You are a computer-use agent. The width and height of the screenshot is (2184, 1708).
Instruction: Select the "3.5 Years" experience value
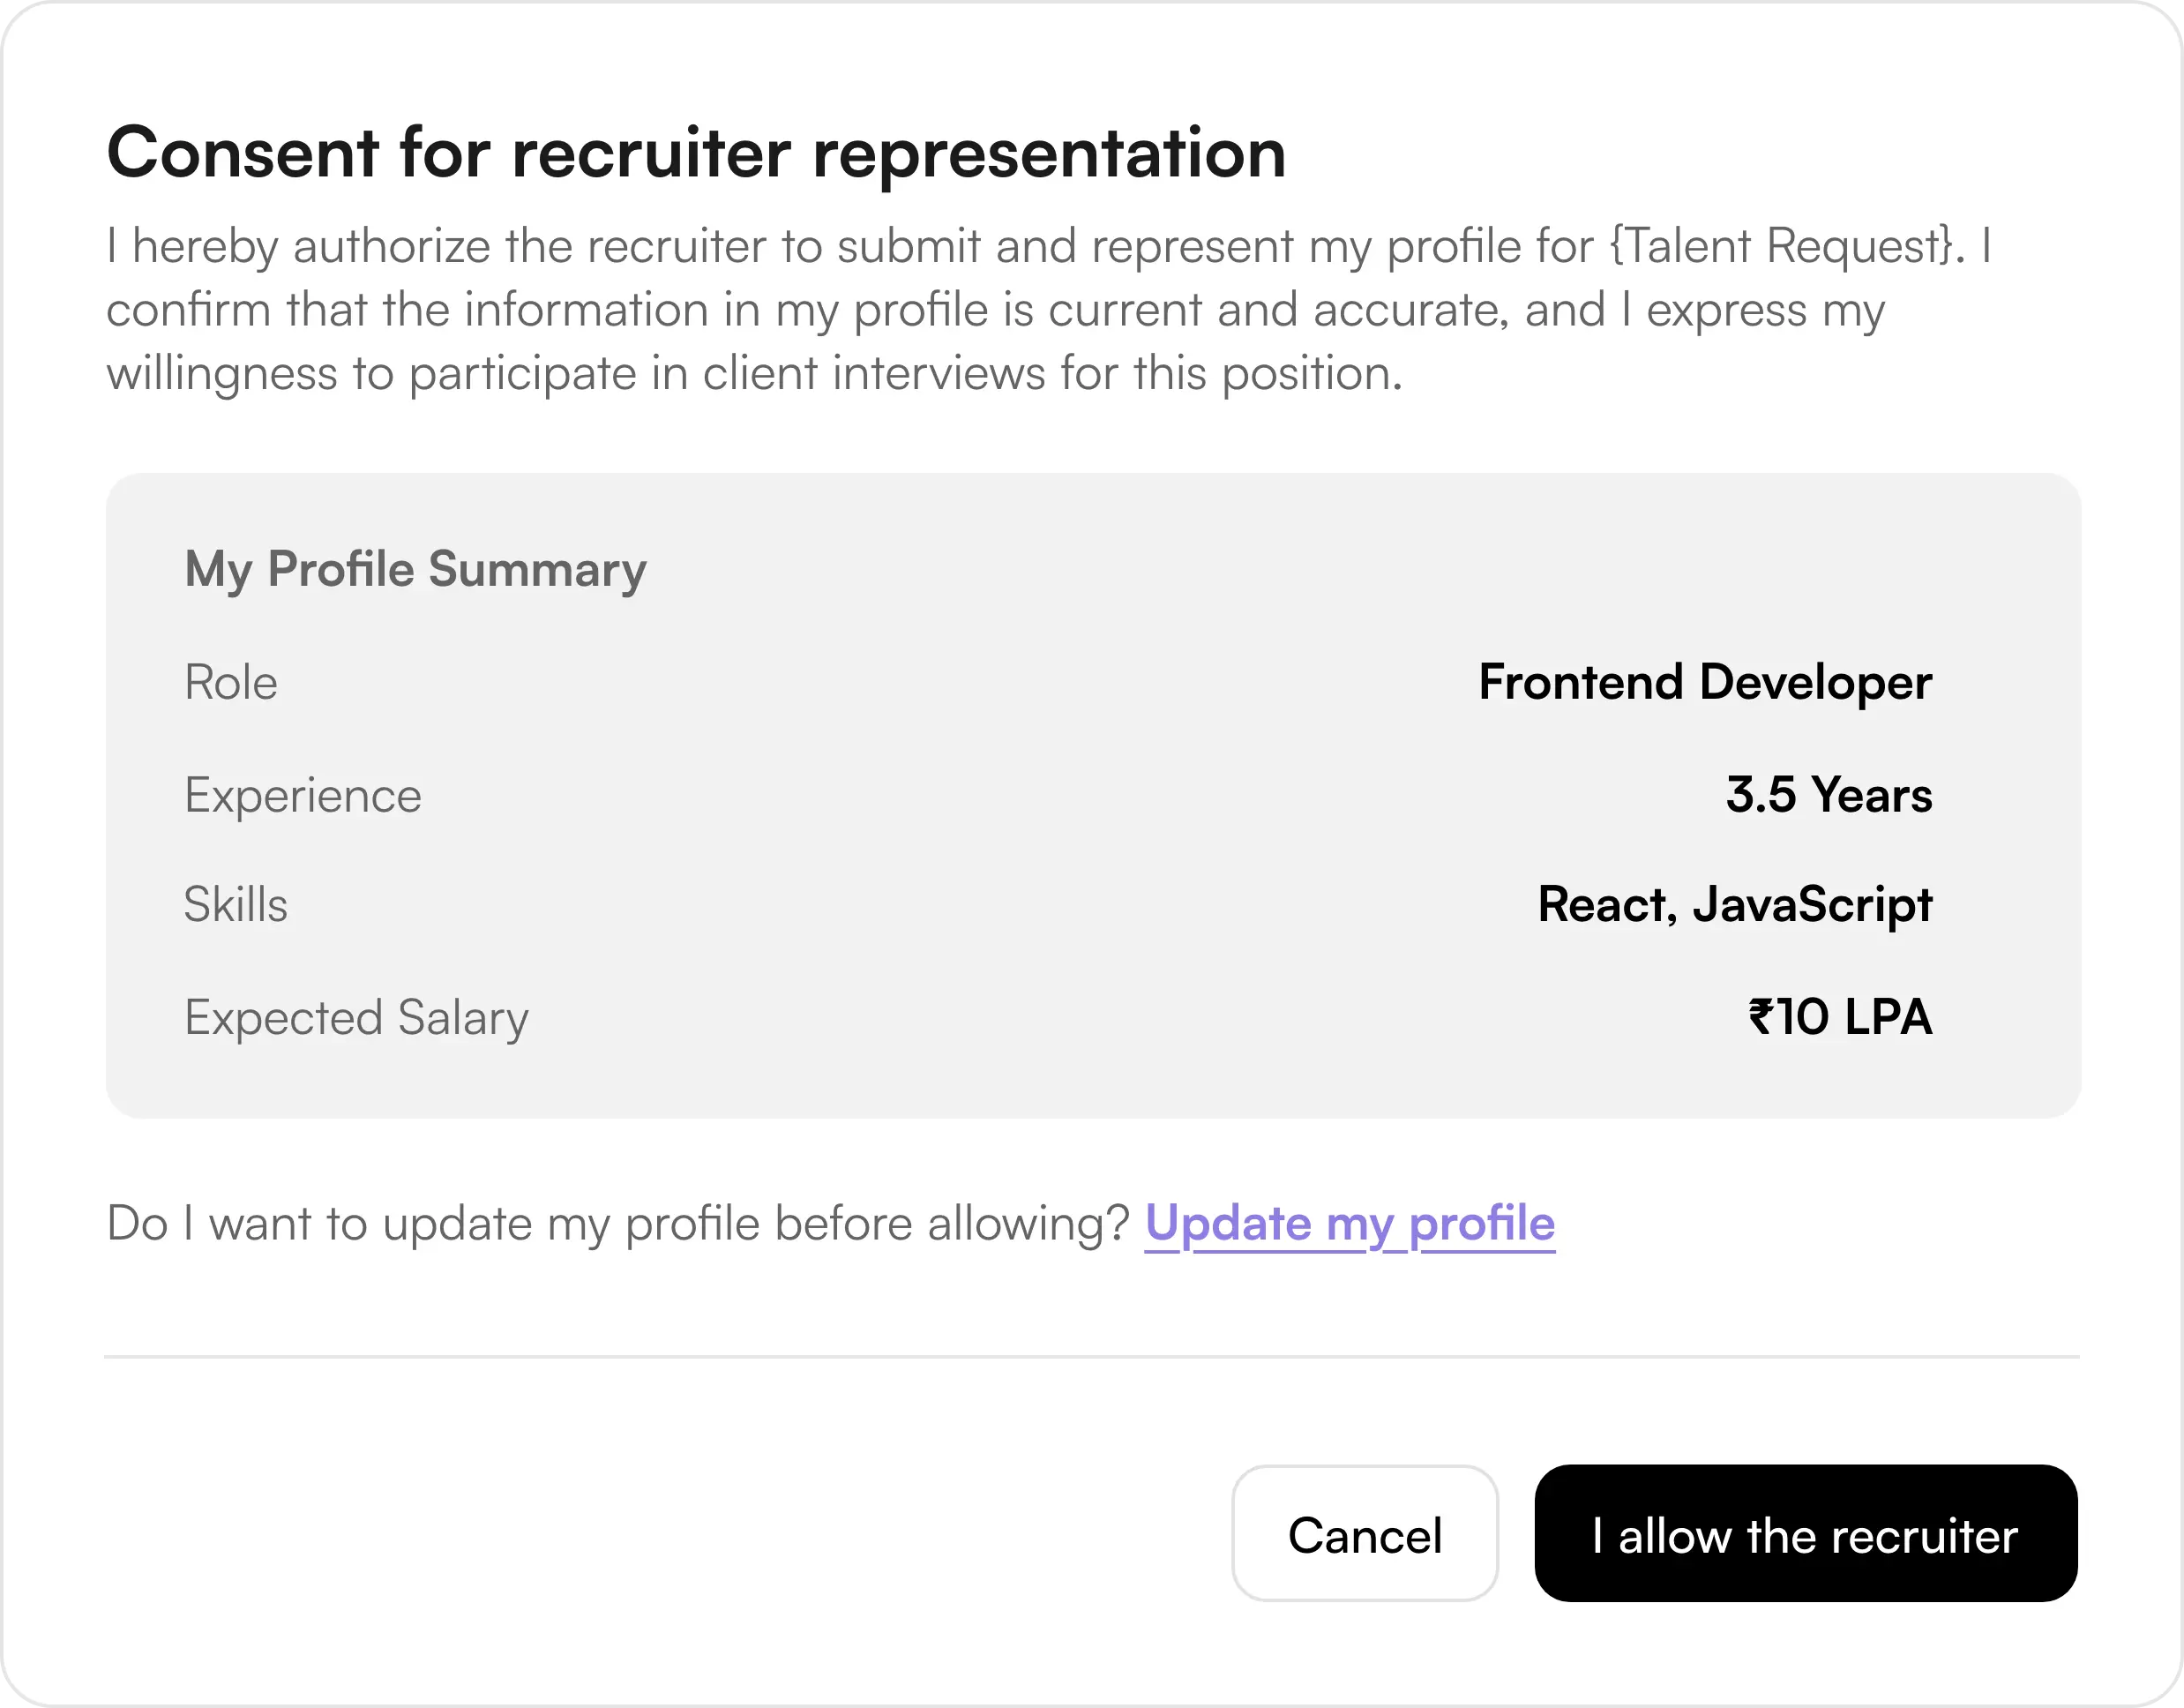[1828, 796]
